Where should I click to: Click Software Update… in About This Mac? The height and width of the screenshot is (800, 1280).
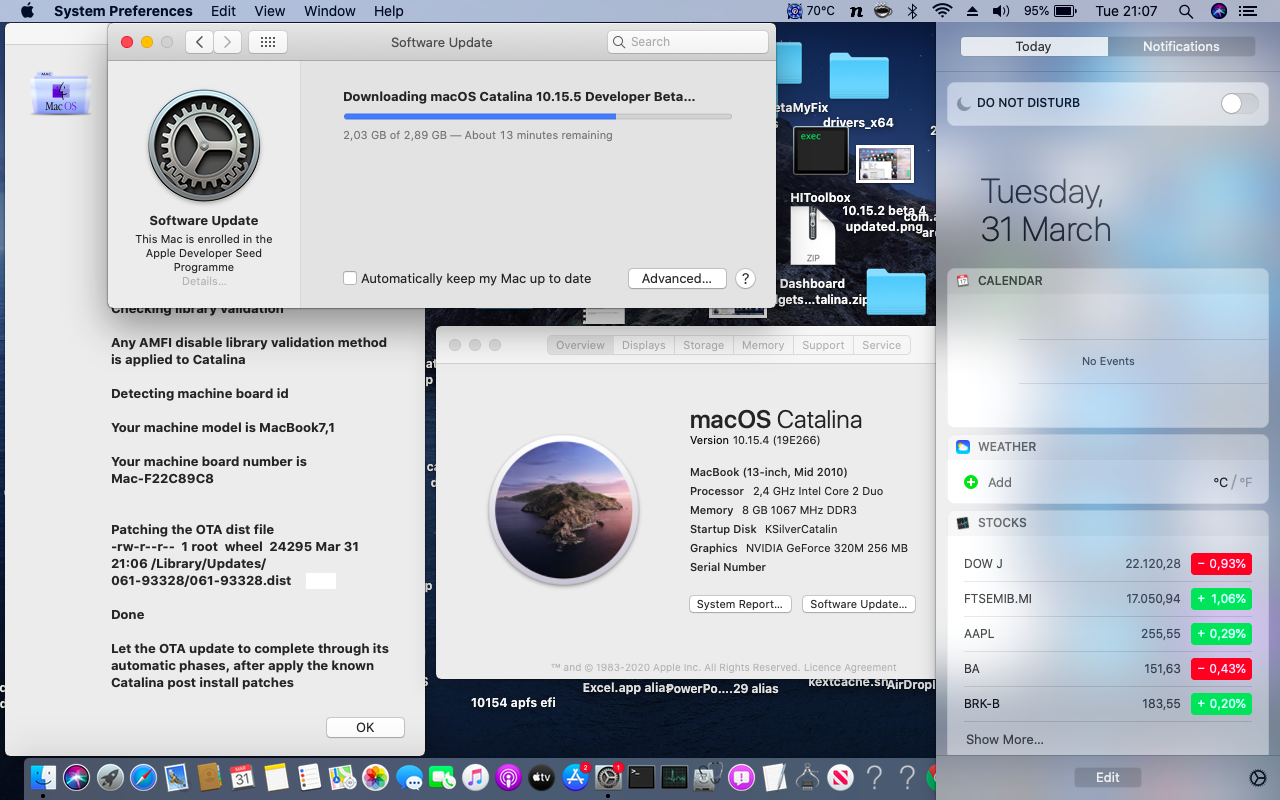pyautogui.click(x=859, y=604)
